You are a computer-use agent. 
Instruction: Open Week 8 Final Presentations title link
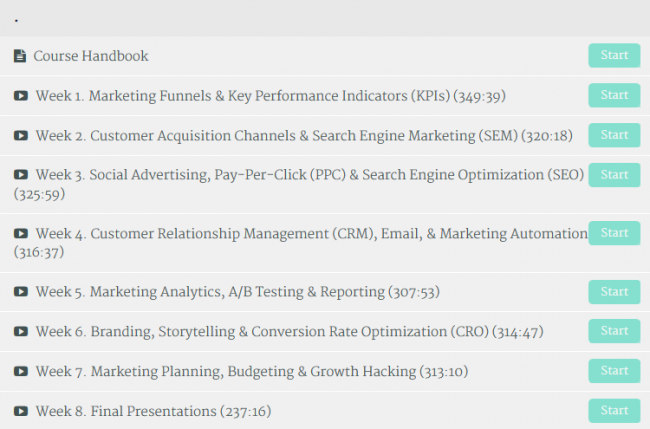(153, 411)
